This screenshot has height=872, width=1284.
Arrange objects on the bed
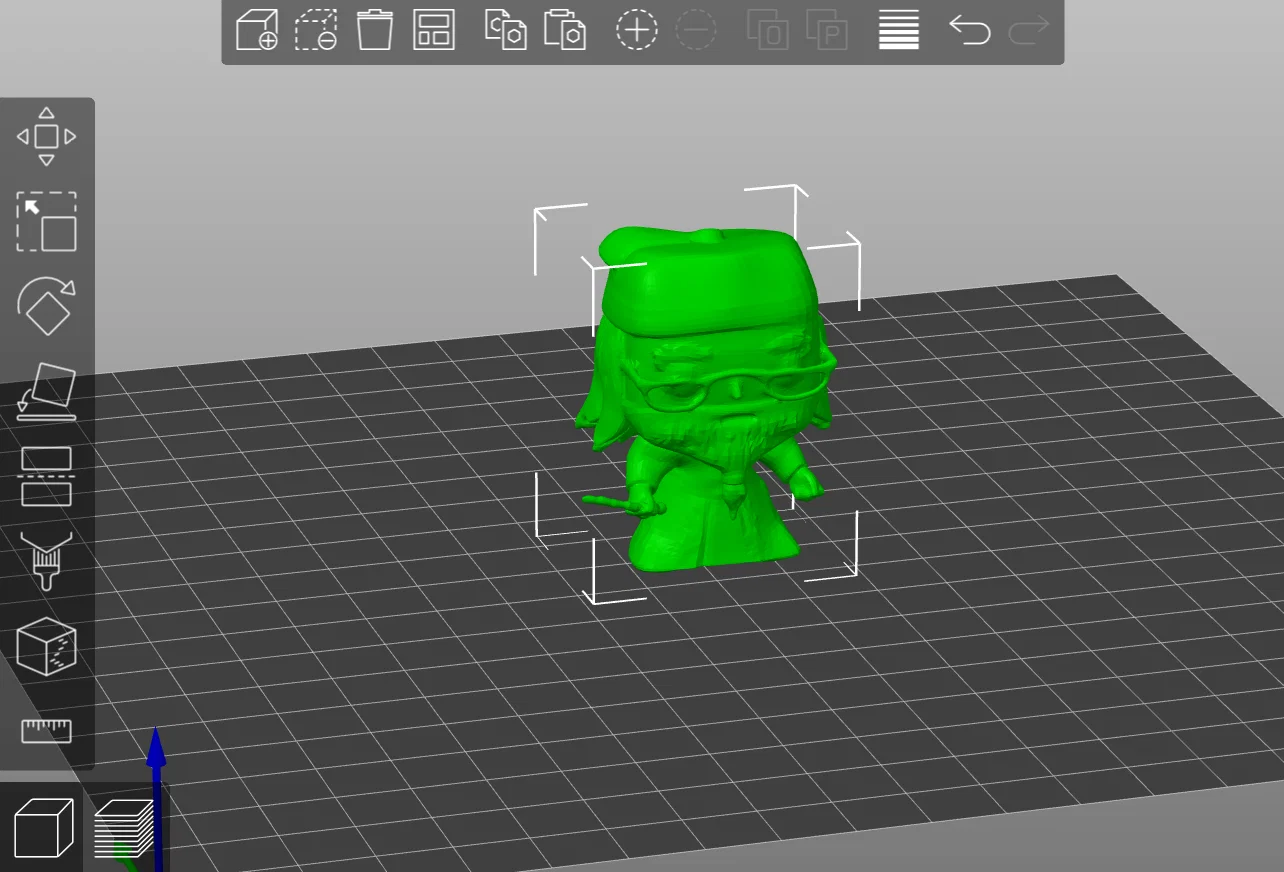tap(434, 30)
